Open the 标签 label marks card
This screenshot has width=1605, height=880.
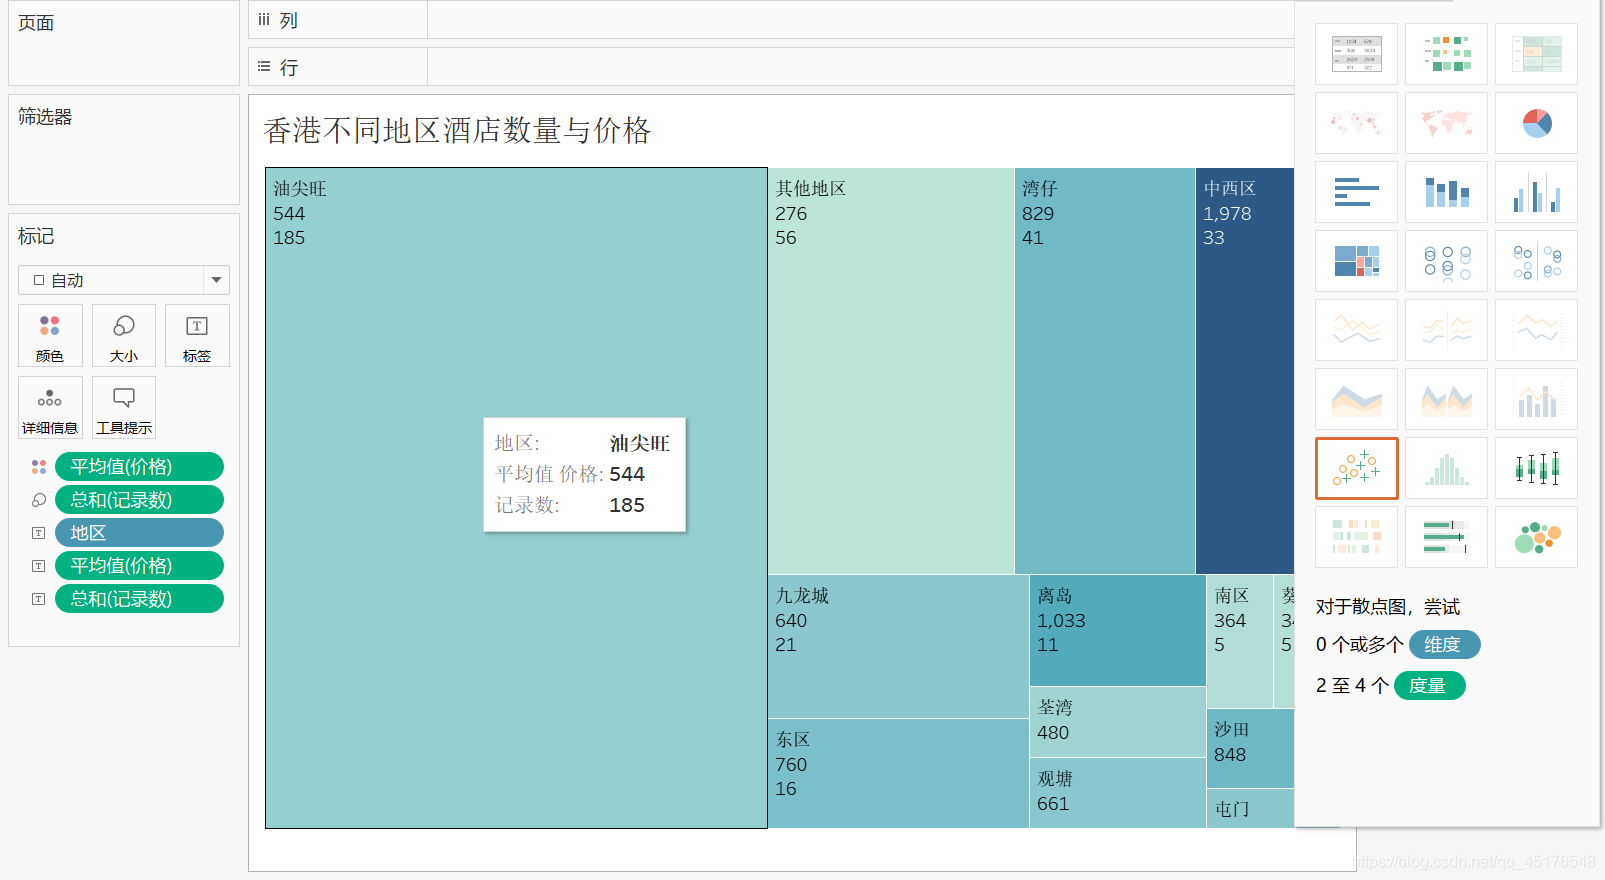(197, 336)
